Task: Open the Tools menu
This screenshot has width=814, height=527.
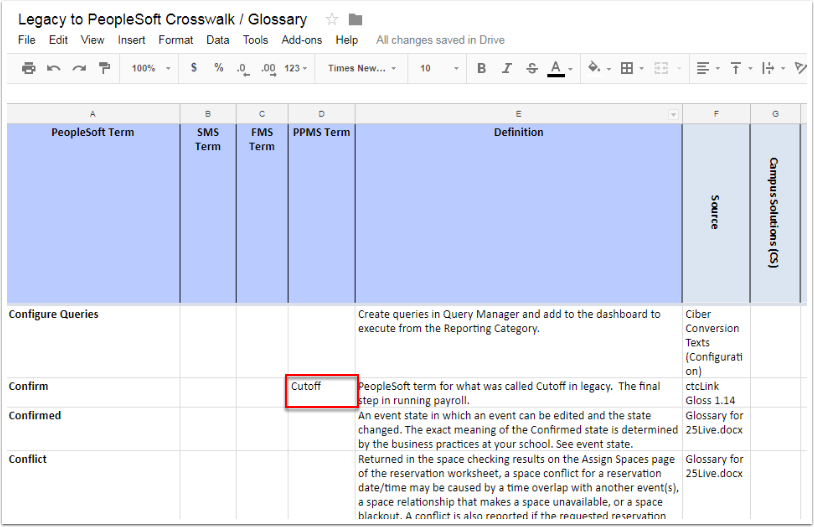Action: (x=255, y=40)
